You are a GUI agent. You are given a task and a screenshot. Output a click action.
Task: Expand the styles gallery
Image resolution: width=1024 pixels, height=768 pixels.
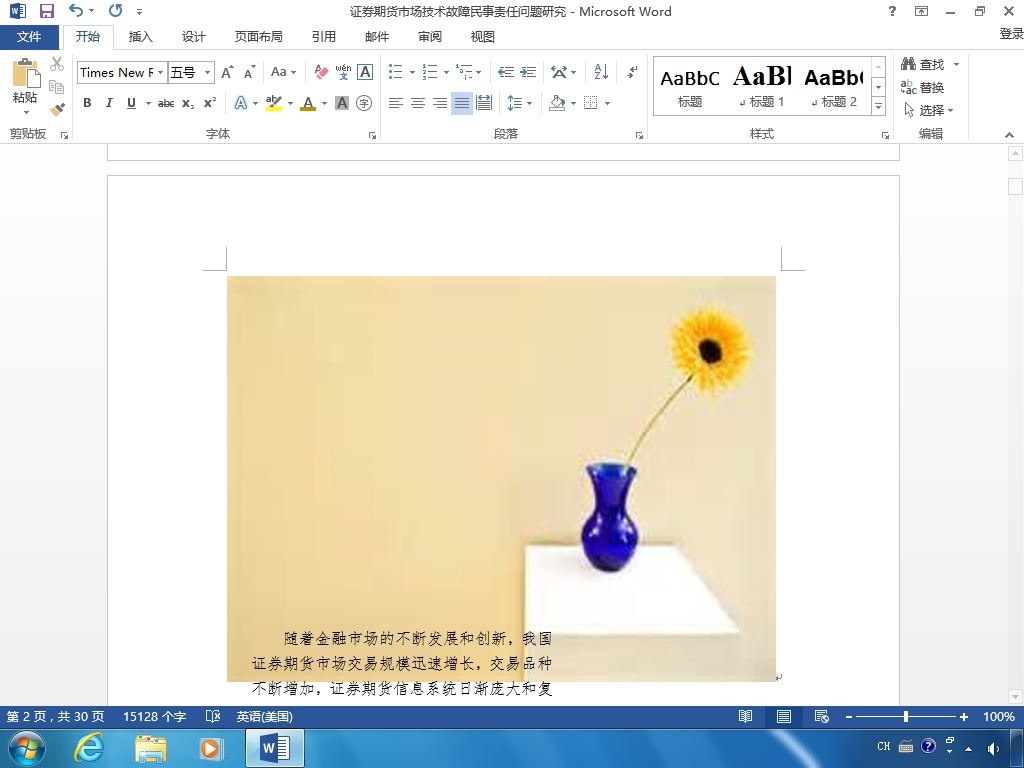coord(879,106)
